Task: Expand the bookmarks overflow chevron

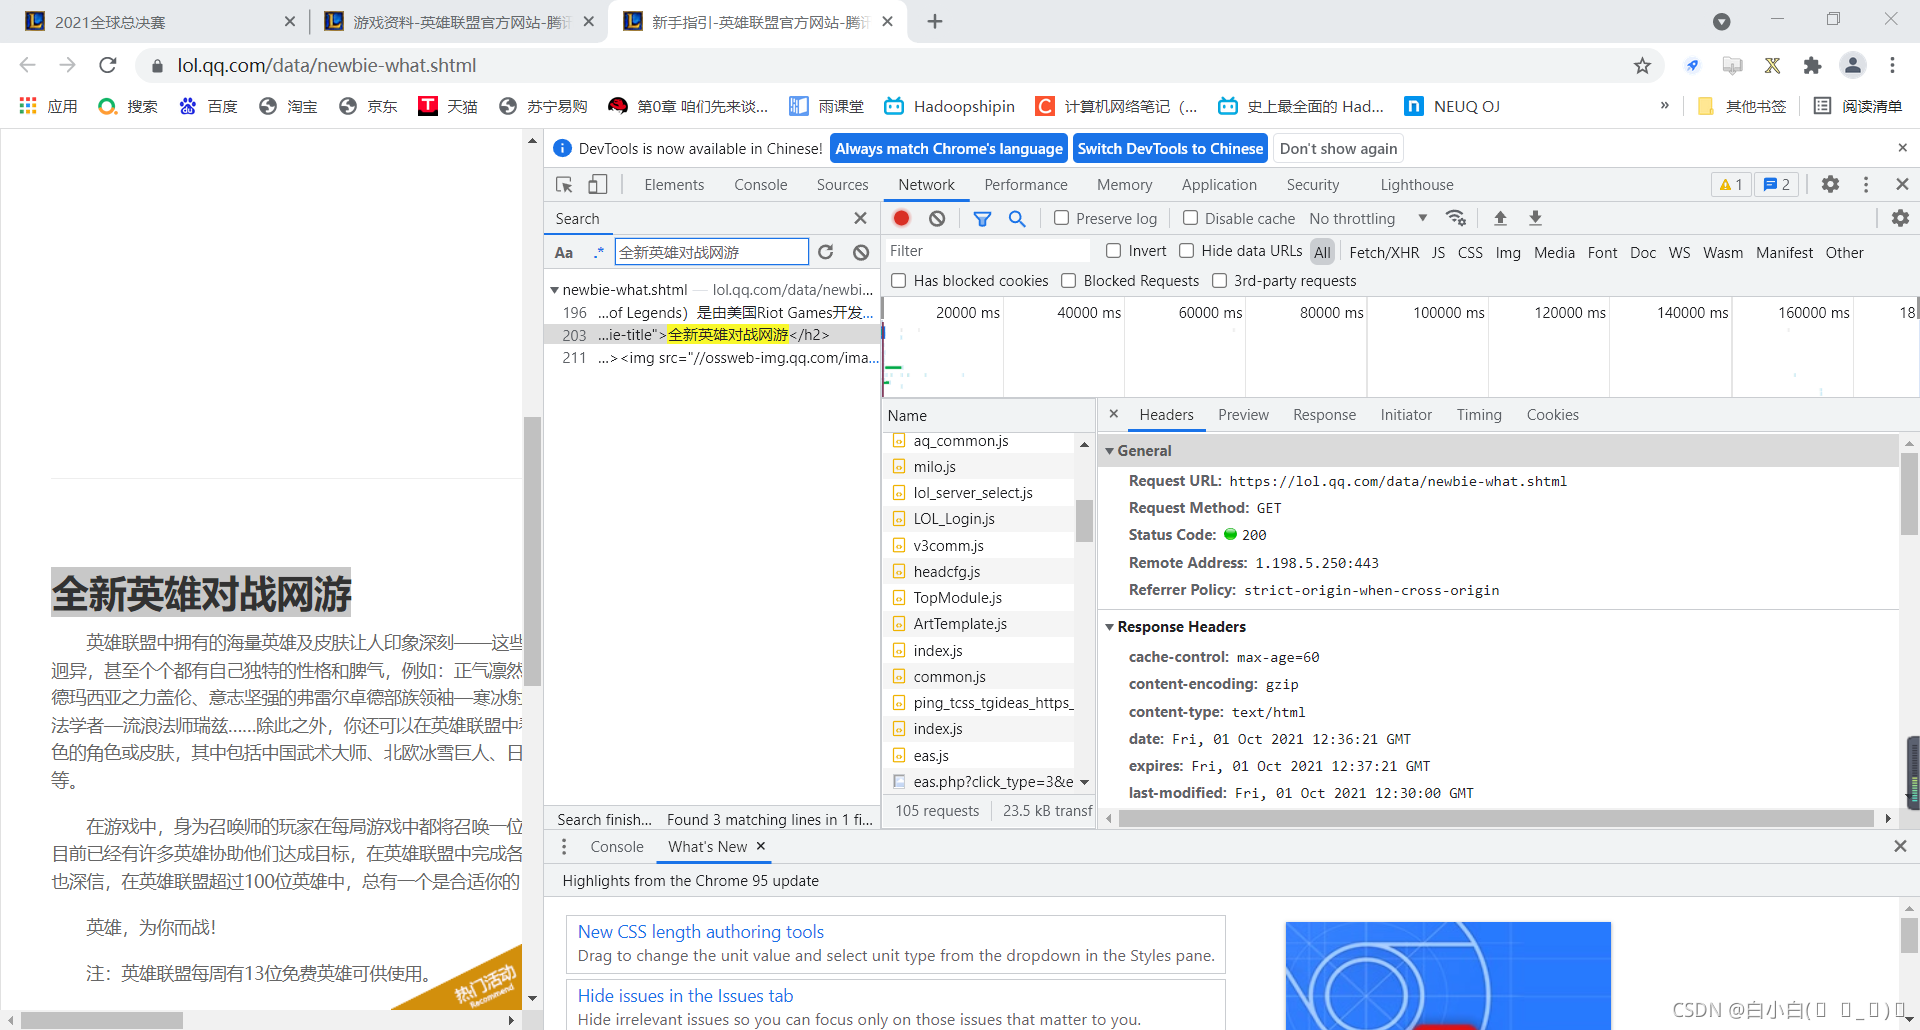Action: click(1664, 106)
